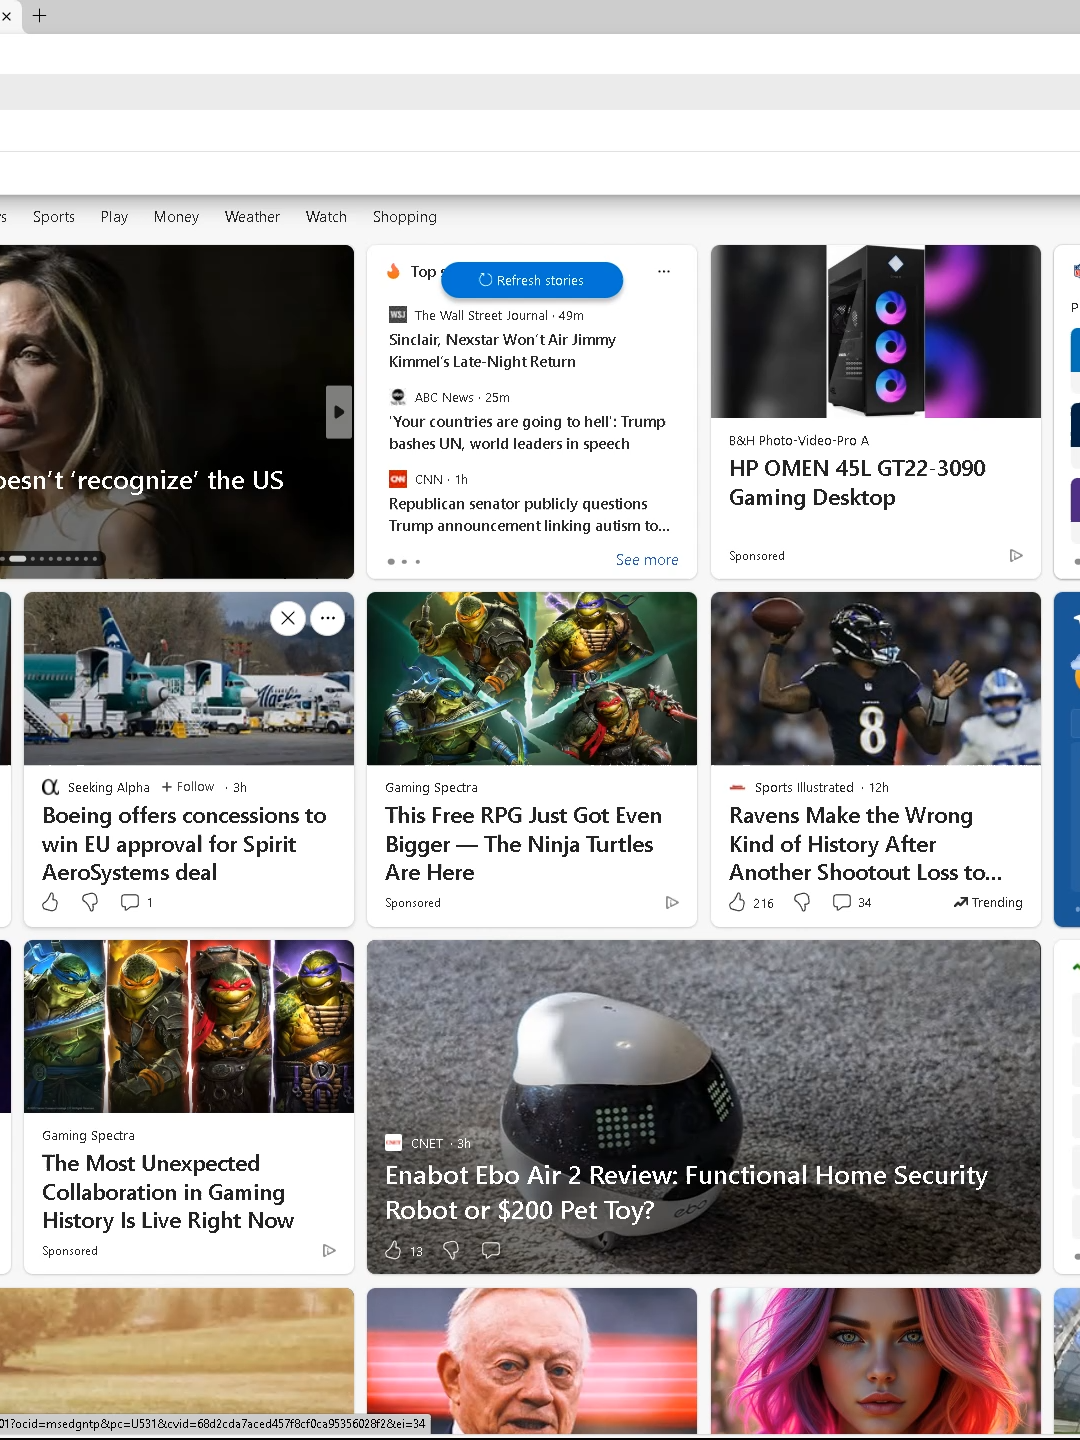This screenshot has width=1080, height=1440.
Task: Click ad choices icon on Free RPG card
Action: coord(672,902)
